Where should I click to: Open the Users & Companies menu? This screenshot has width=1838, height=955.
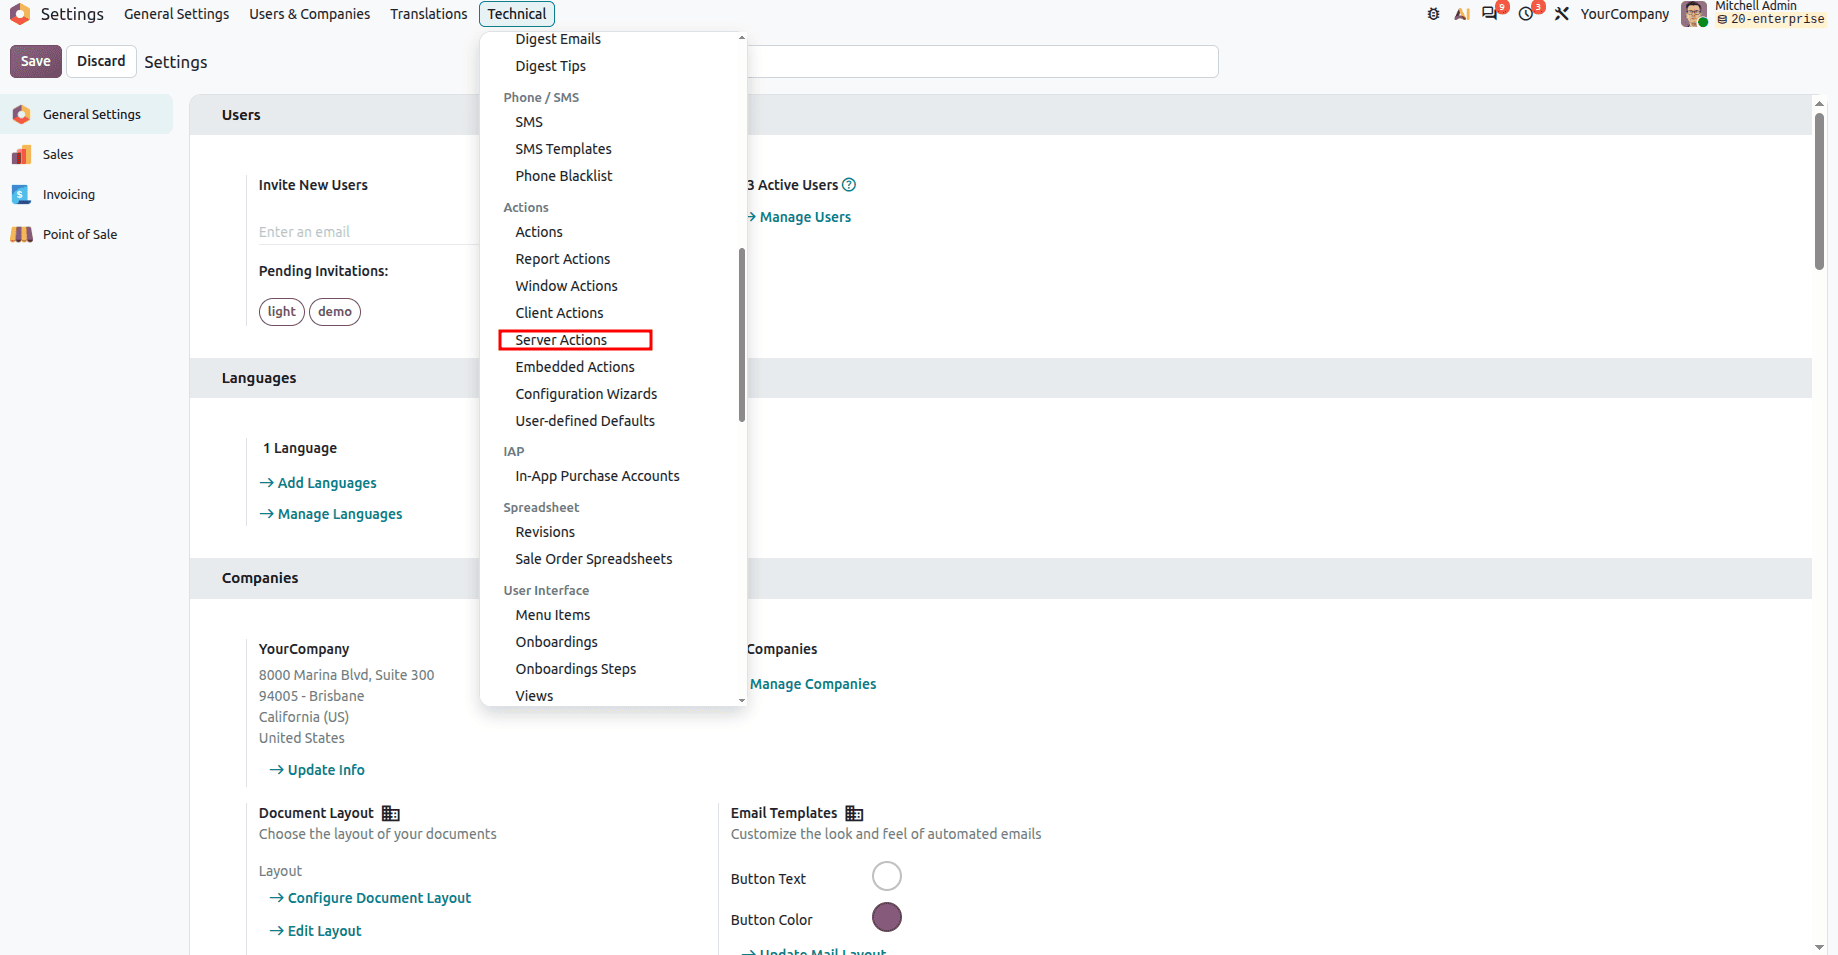(309, 14)
